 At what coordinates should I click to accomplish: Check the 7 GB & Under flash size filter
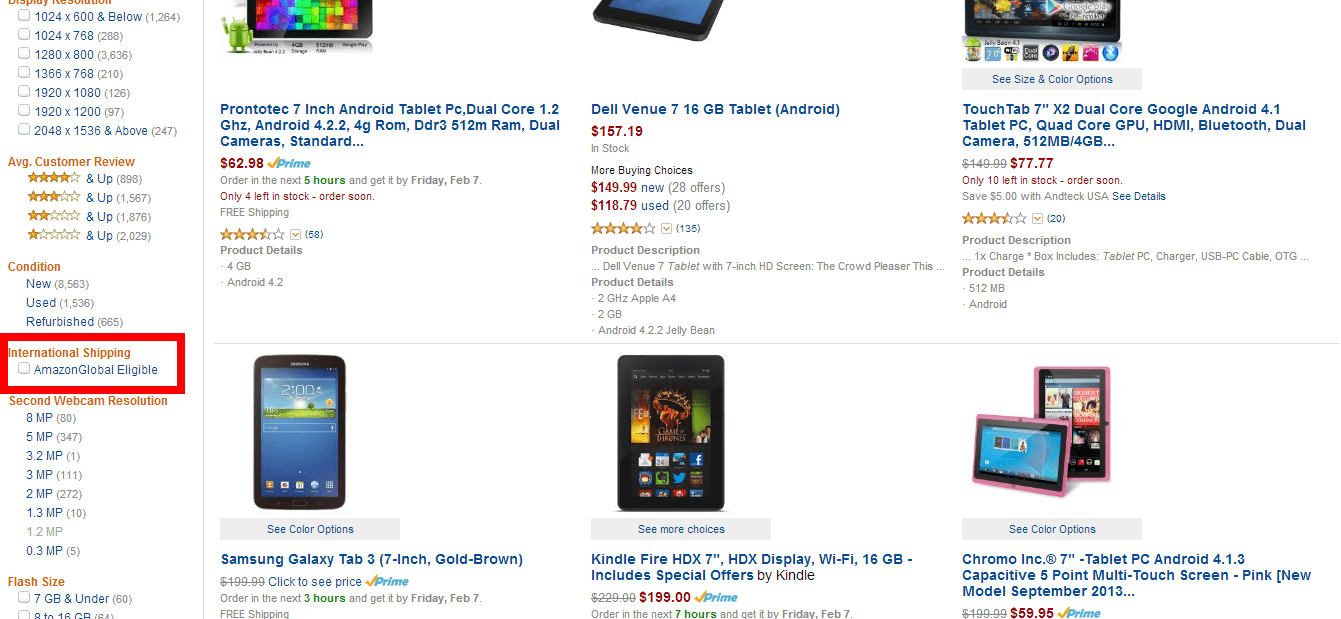[22, 599]
